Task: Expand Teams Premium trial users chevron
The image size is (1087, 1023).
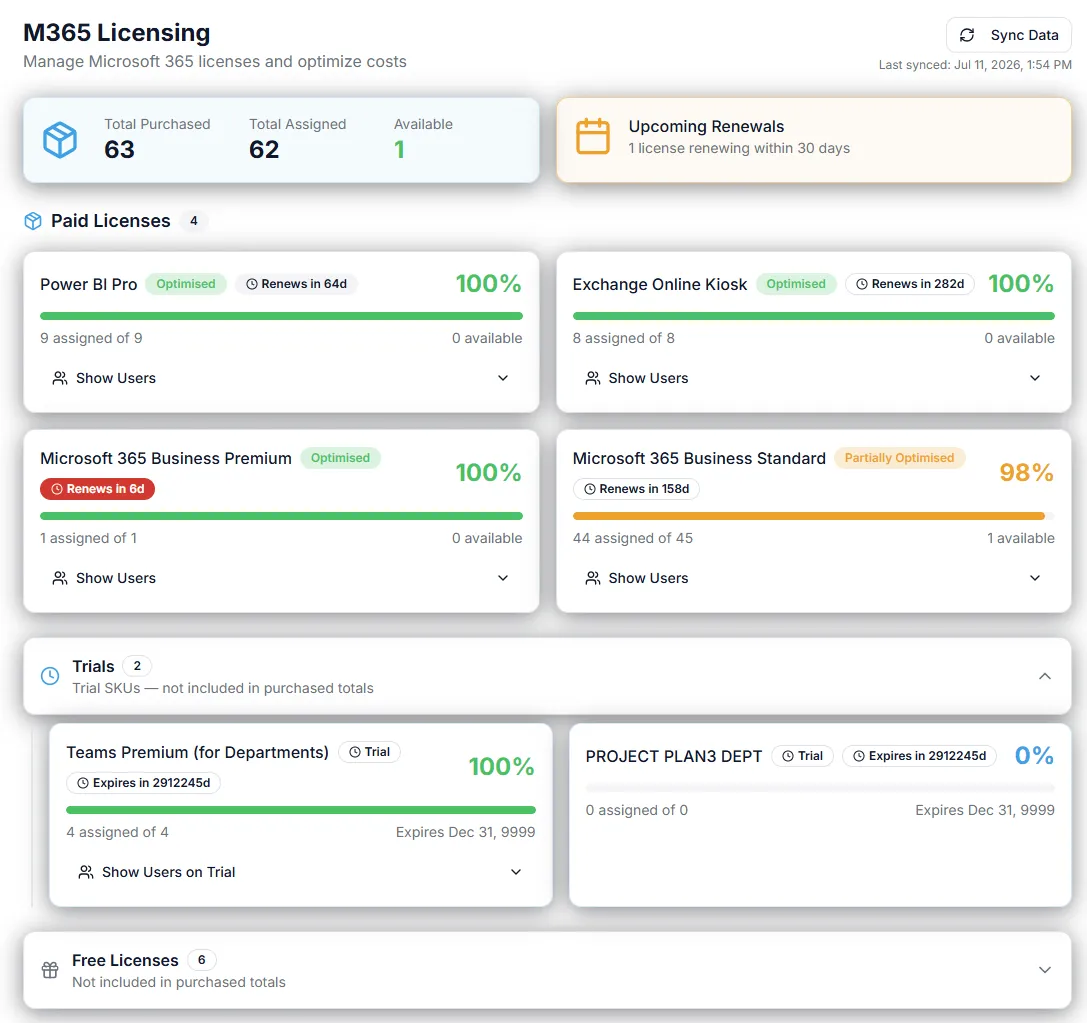Action: (516, 872)
